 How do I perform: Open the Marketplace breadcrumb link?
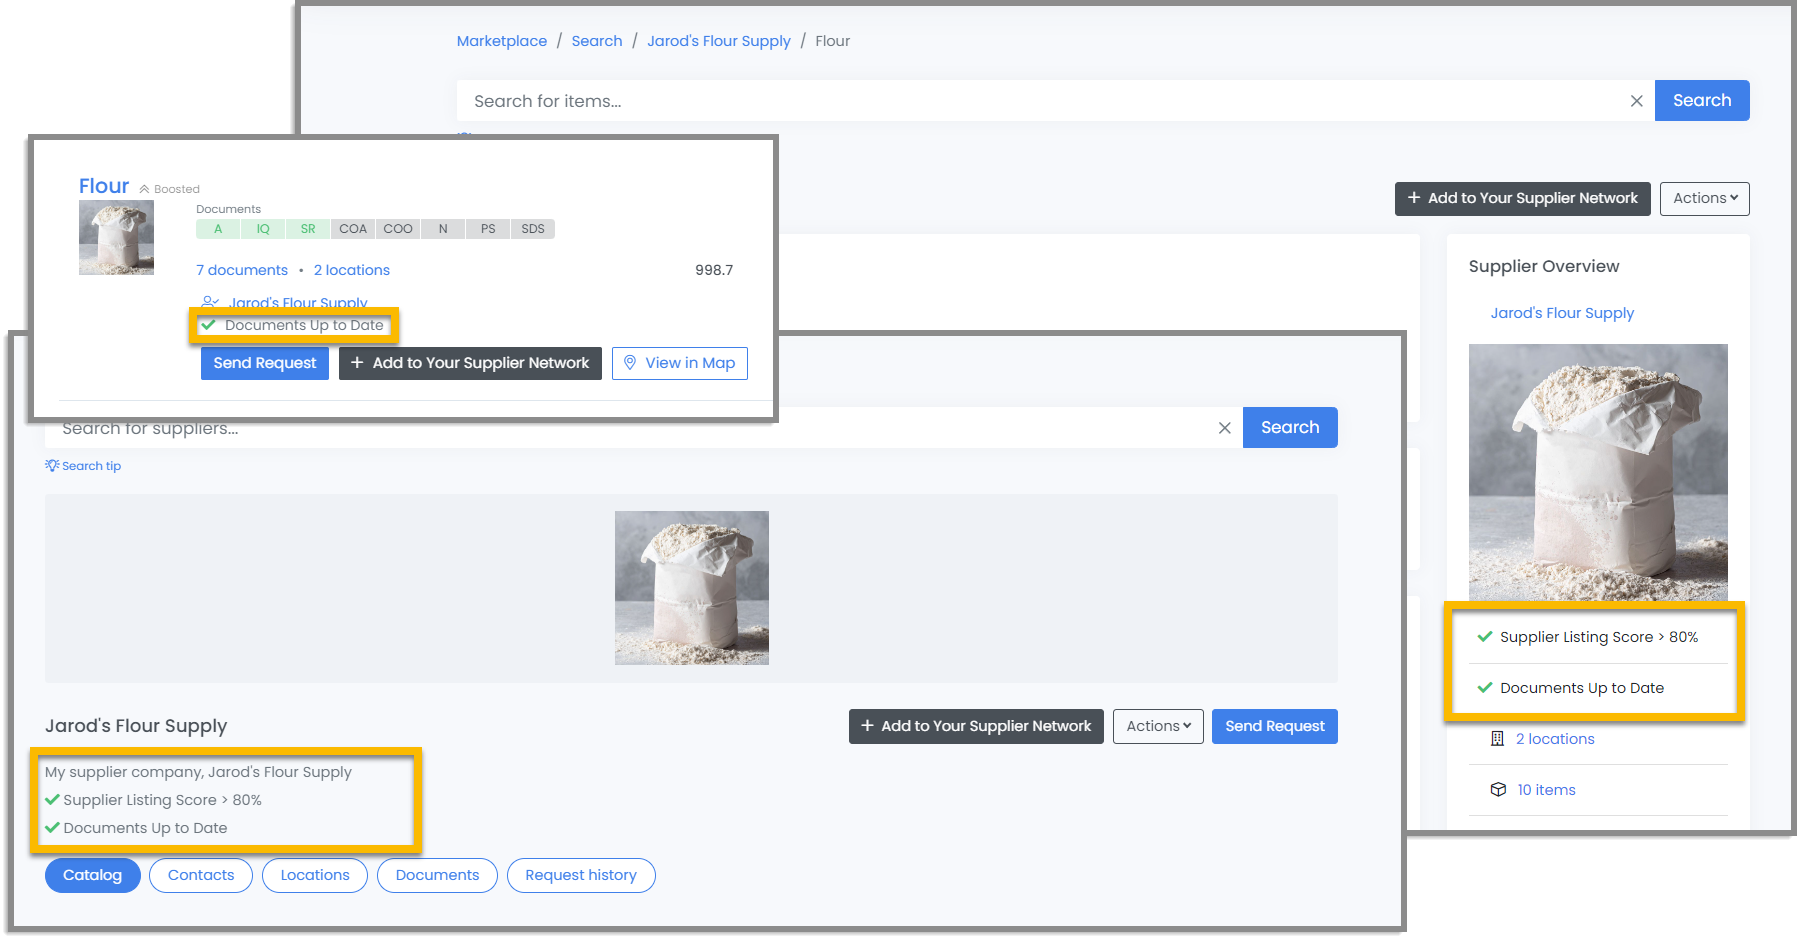pos(501,41)
